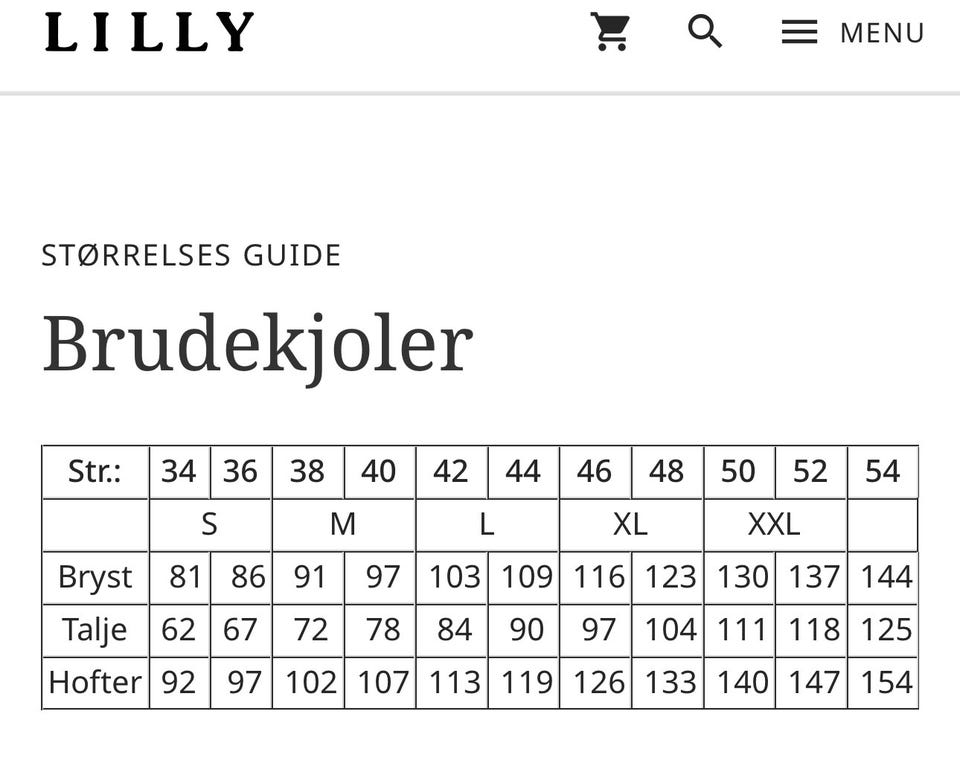Open the hamburger menu icon

(799, 32)
